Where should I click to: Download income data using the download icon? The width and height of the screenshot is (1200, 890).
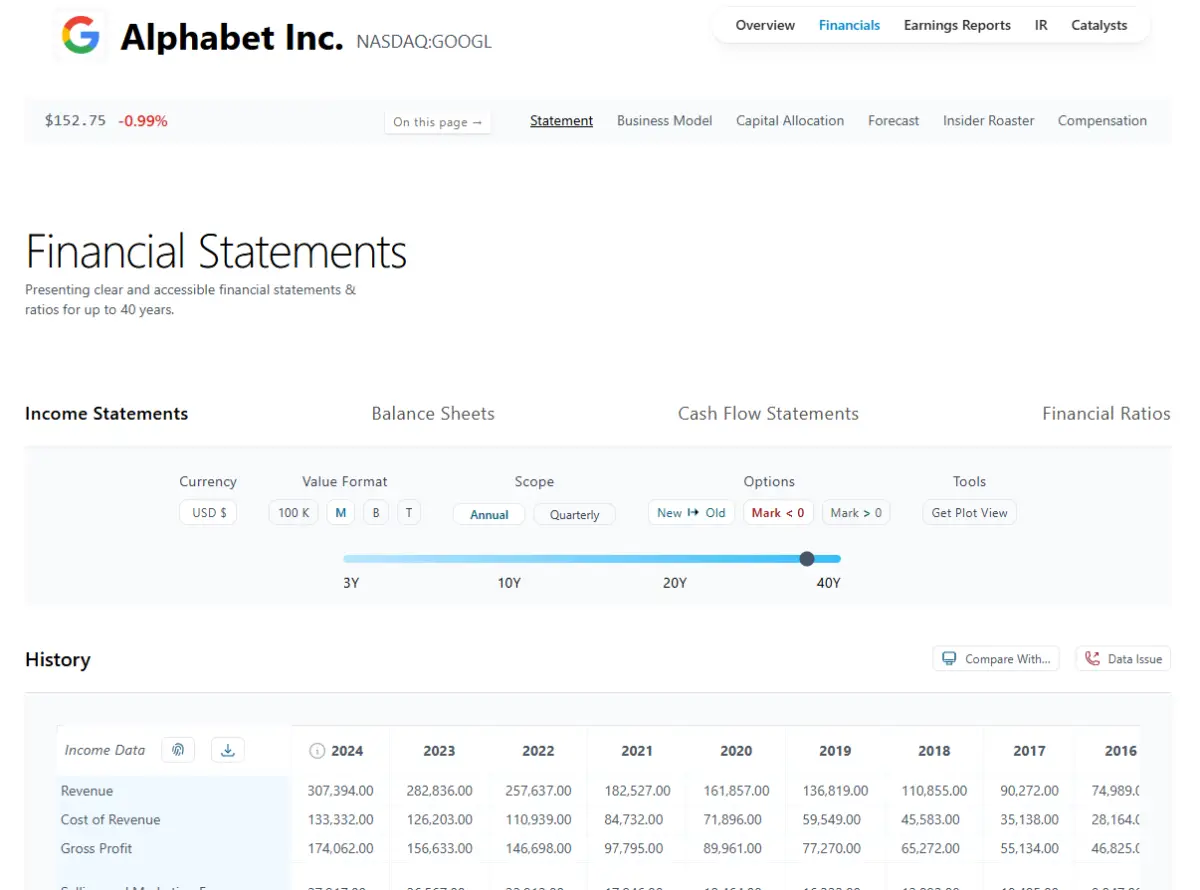coord(228,750)
